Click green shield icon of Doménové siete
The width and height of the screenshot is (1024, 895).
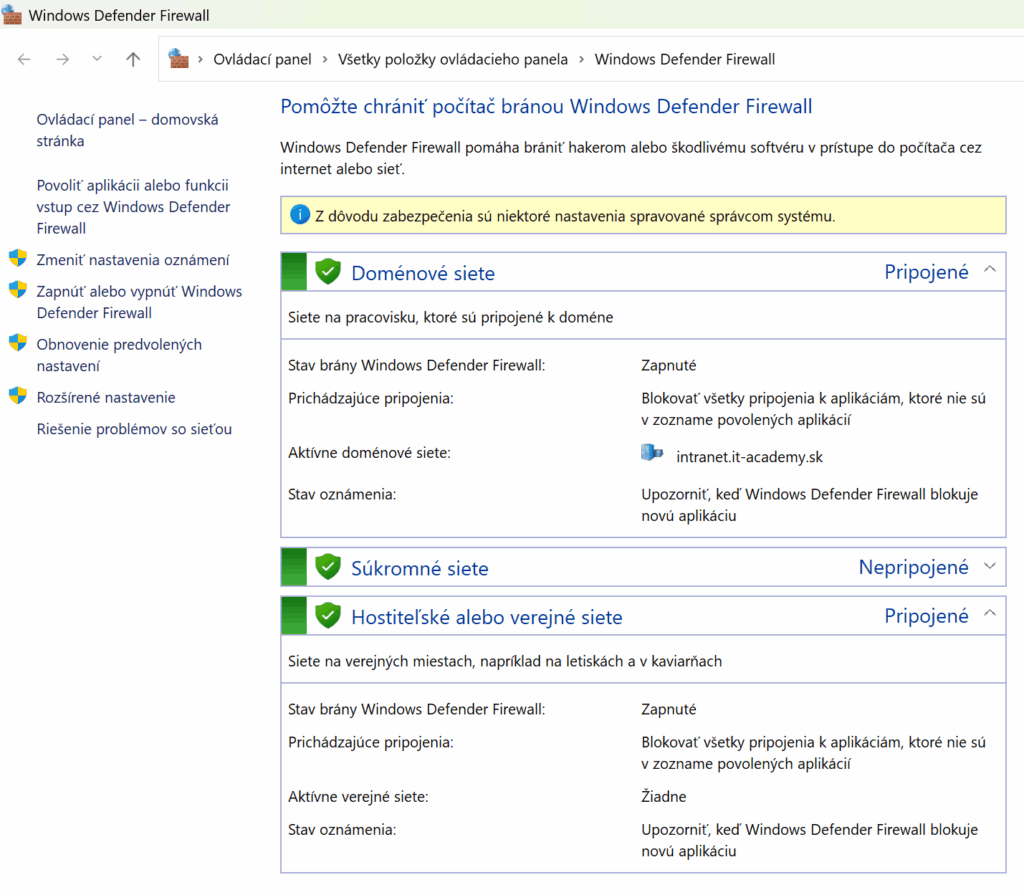click(328, 271)
